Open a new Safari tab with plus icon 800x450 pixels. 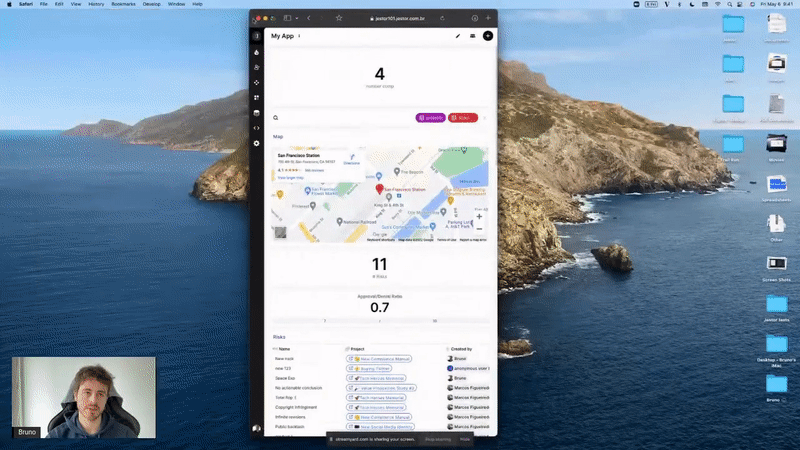tap(488, 18)
